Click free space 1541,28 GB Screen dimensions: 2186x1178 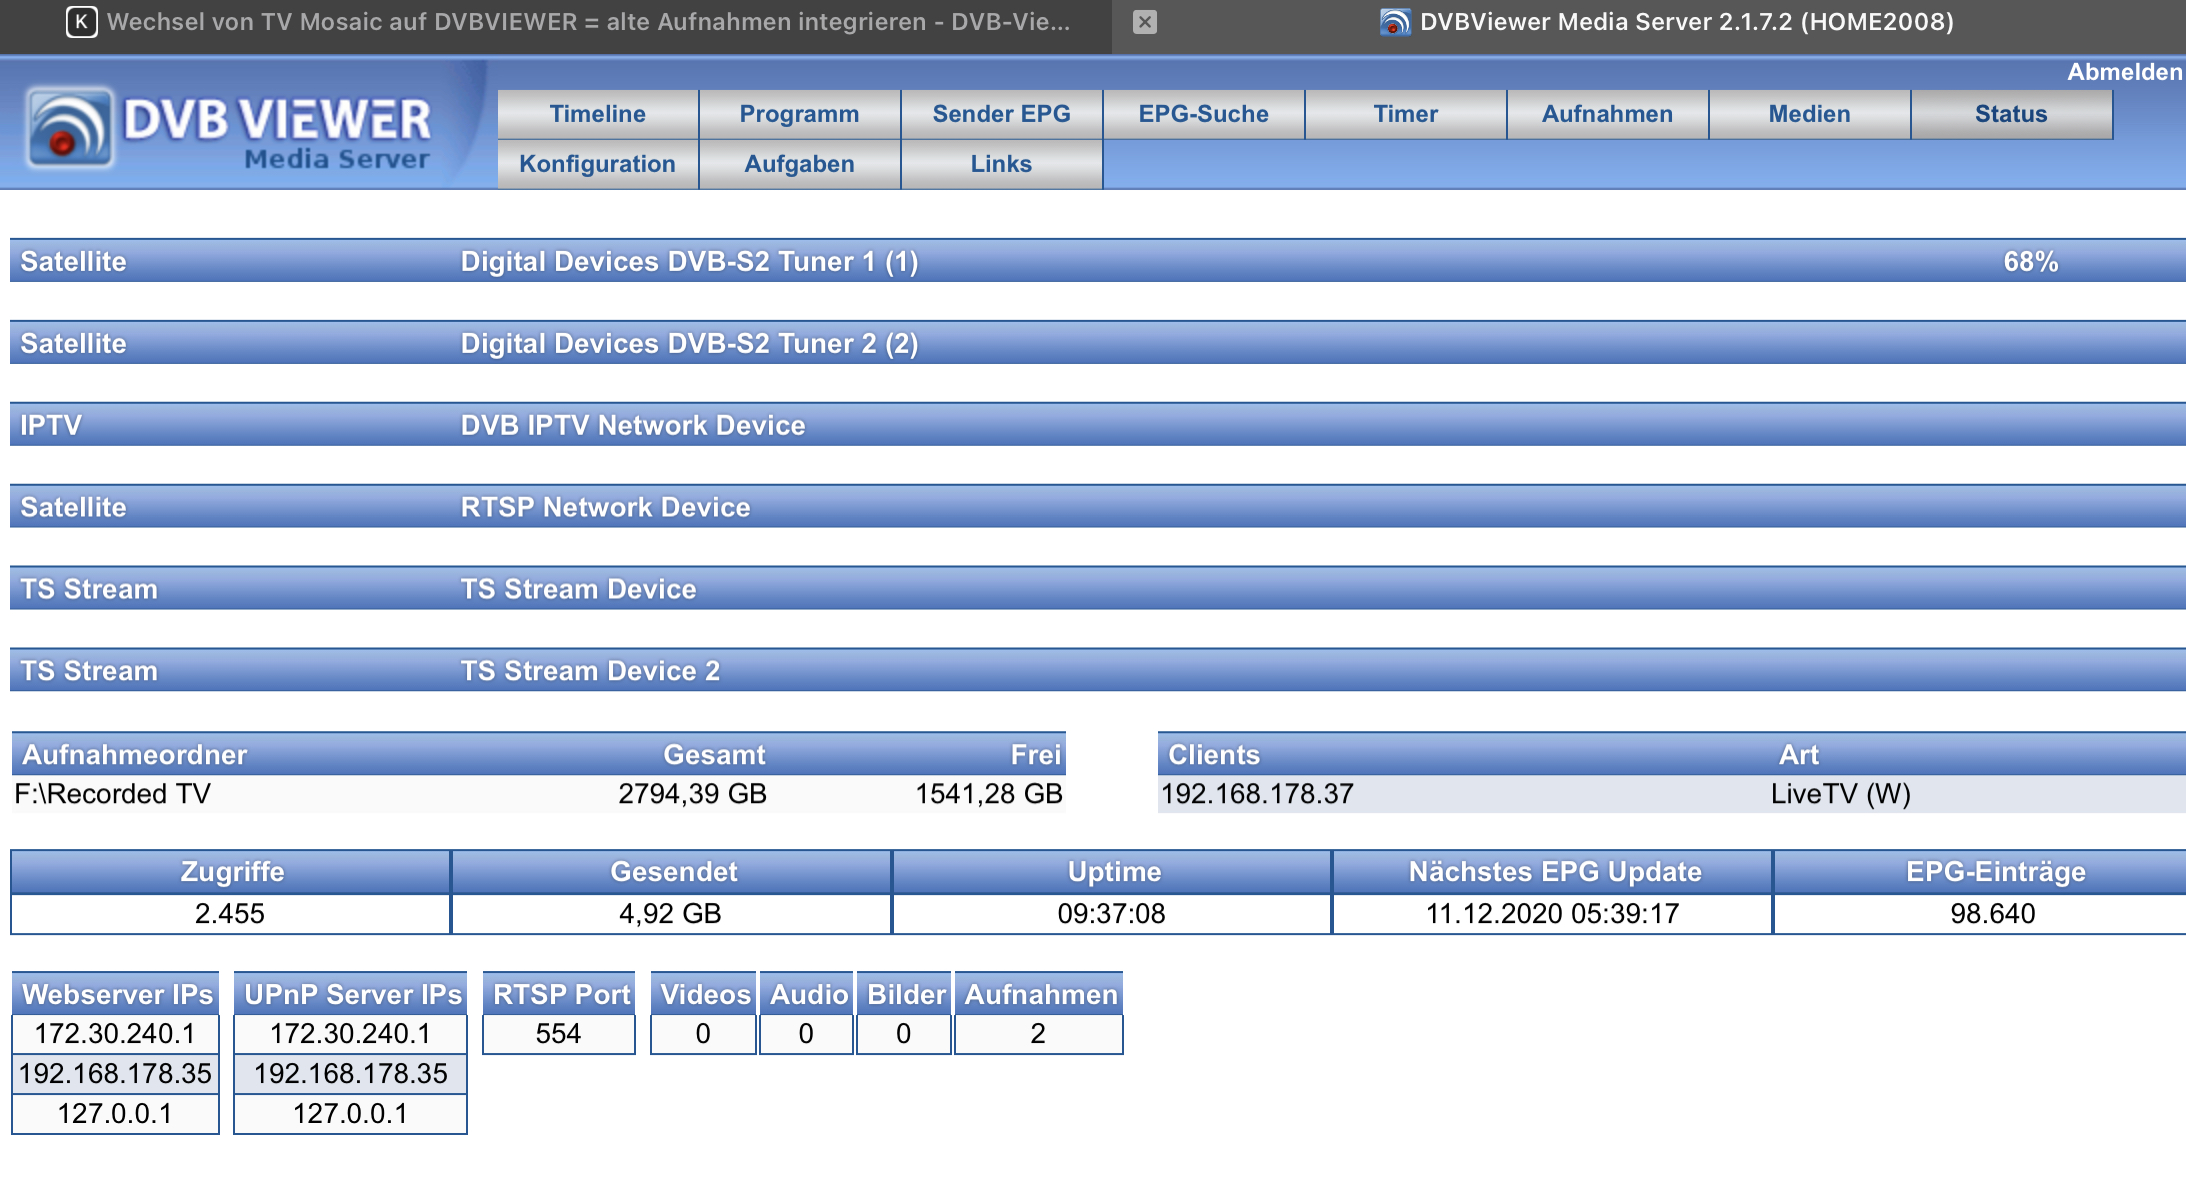click(989, 794)
